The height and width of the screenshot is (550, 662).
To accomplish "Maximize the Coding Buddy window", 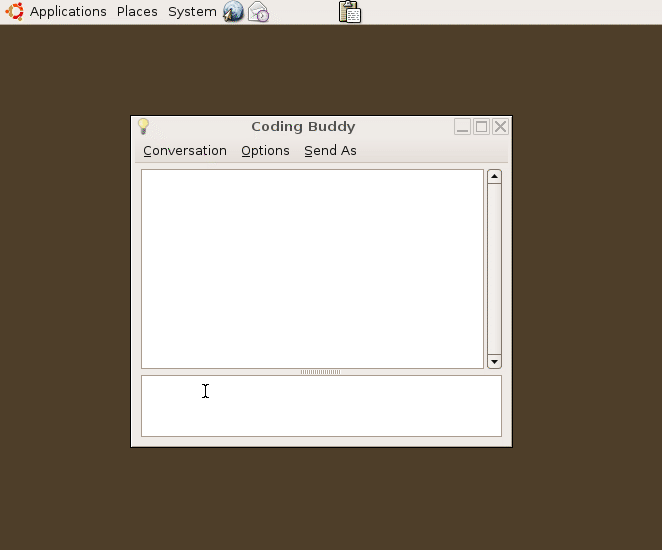I will click(x=481, y=127).
